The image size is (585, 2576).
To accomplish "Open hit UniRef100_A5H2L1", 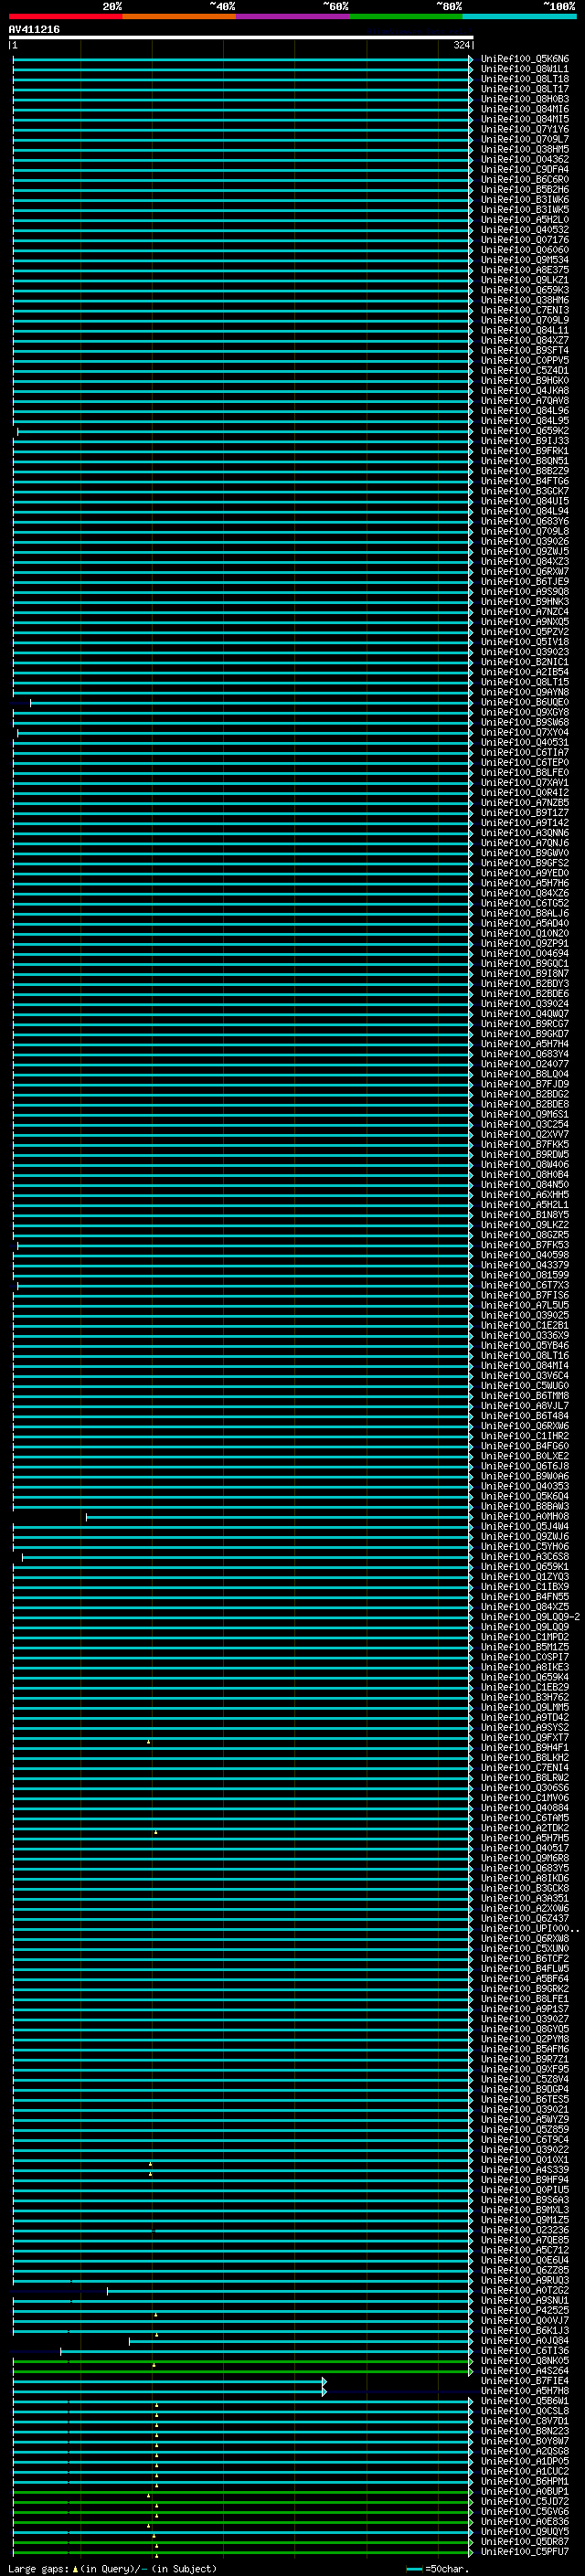I will click(x=524, y=1204).
